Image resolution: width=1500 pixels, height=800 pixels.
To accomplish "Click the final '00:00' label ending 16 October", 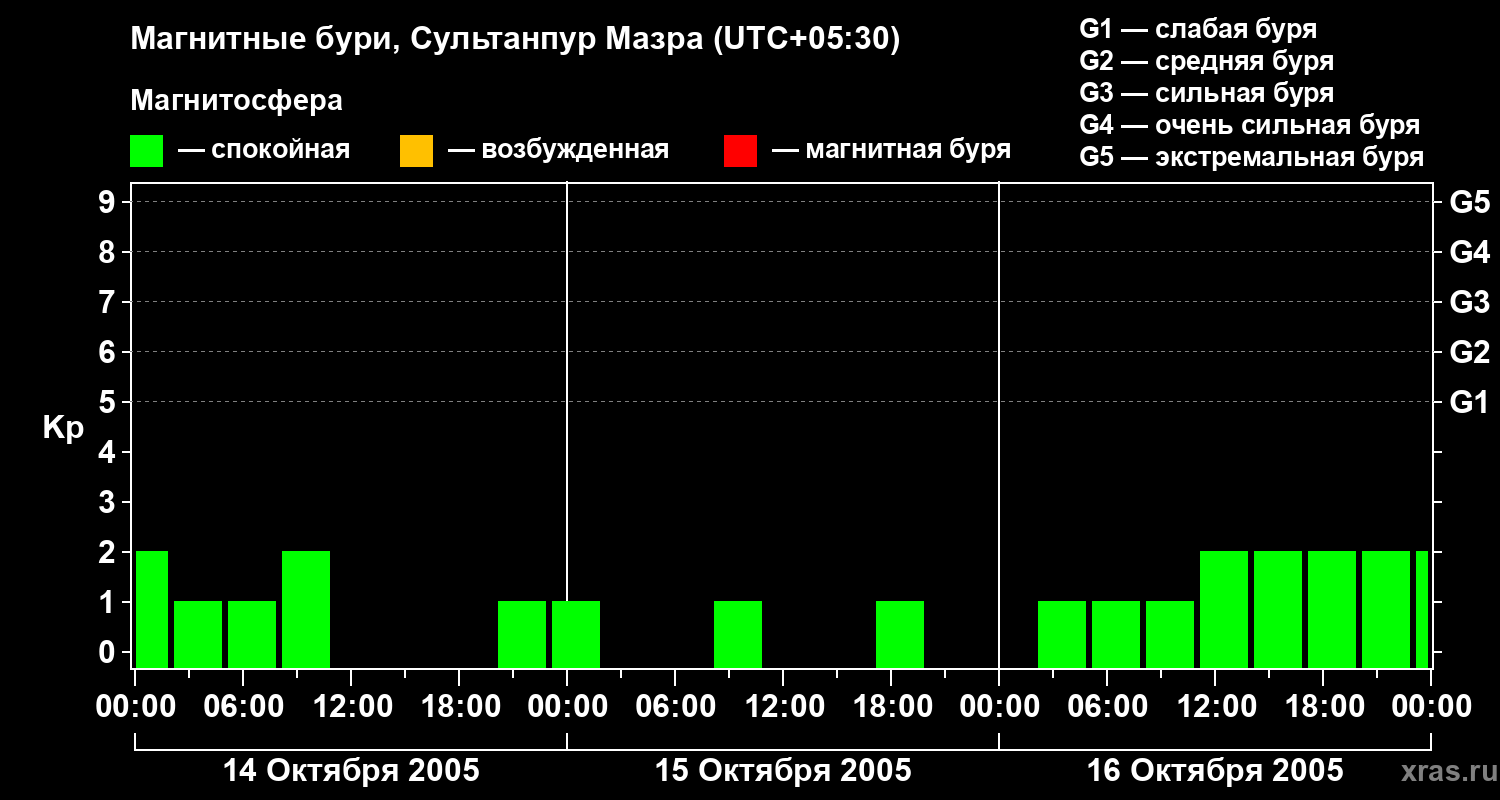I will pyautogui.click(x=1431, y=707).
